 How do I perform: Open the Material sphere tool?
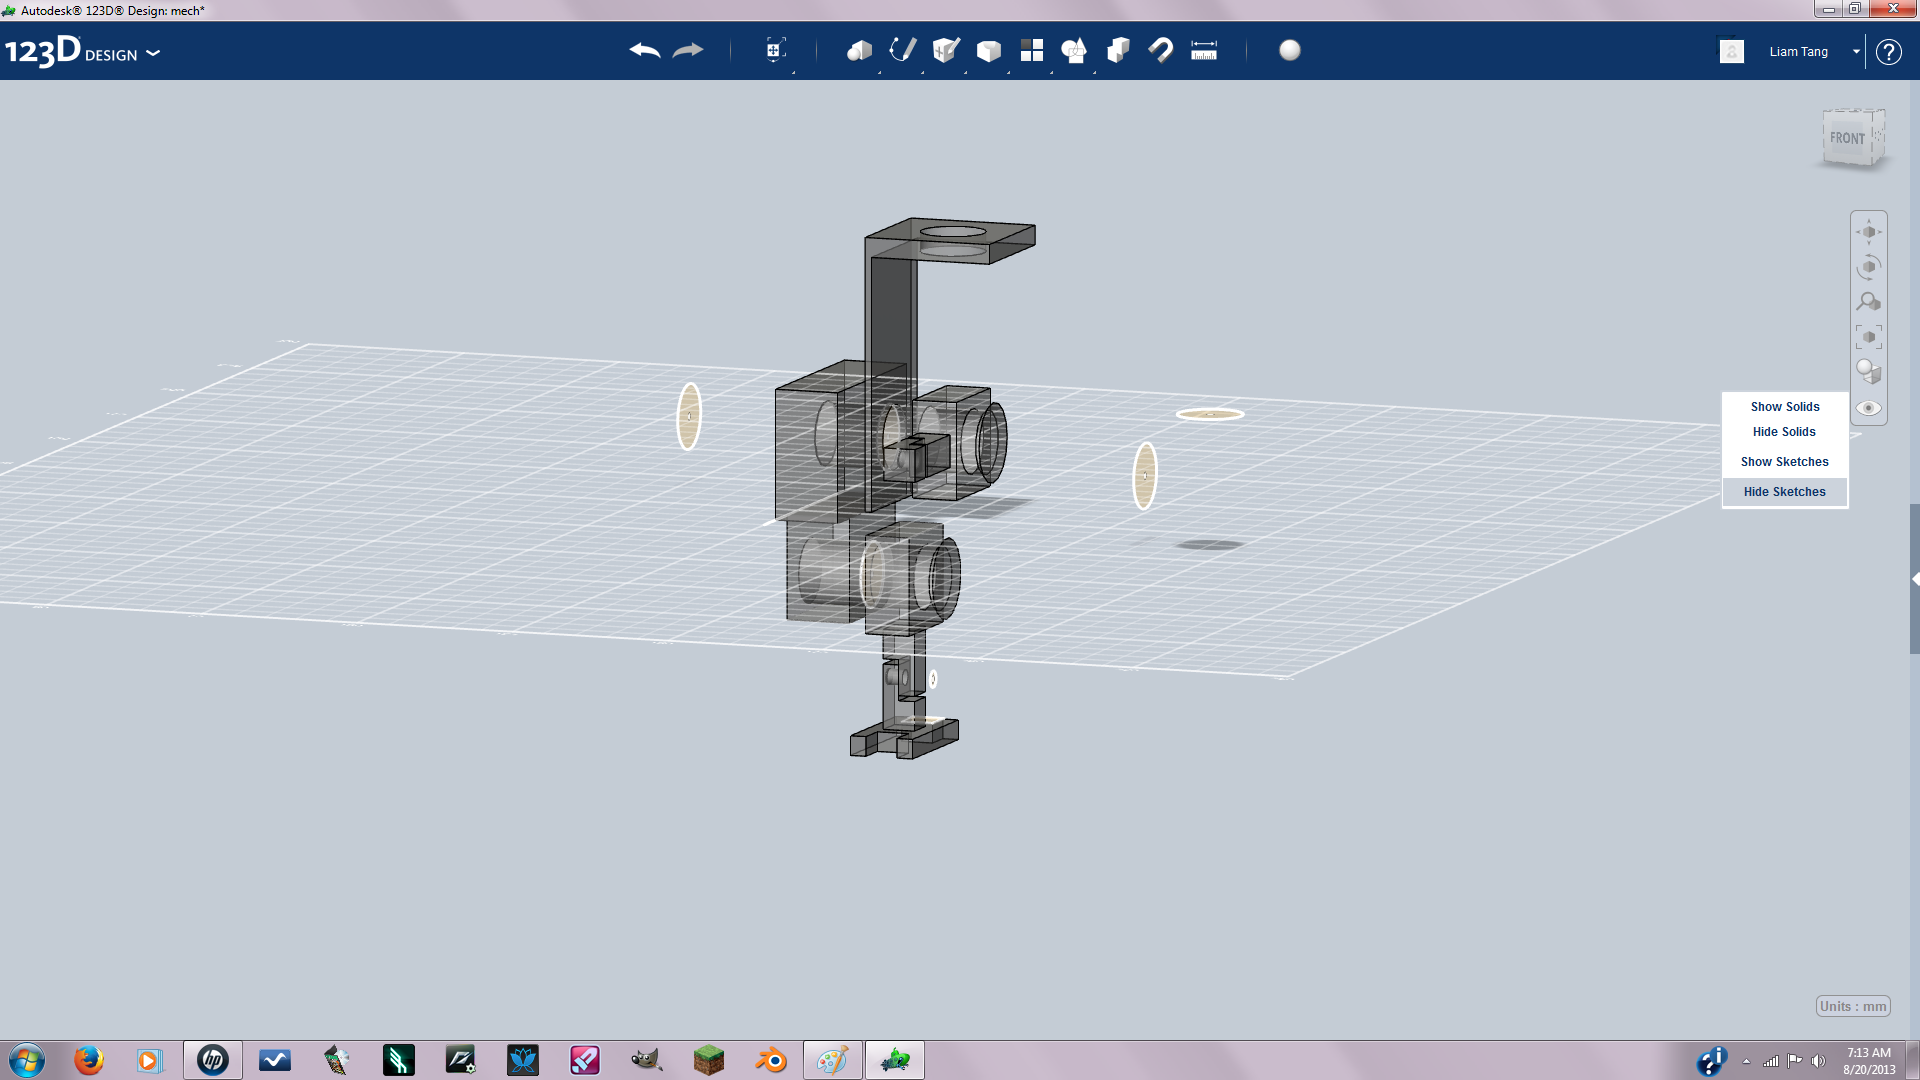pyautogui.click(x=1290, y=50)
